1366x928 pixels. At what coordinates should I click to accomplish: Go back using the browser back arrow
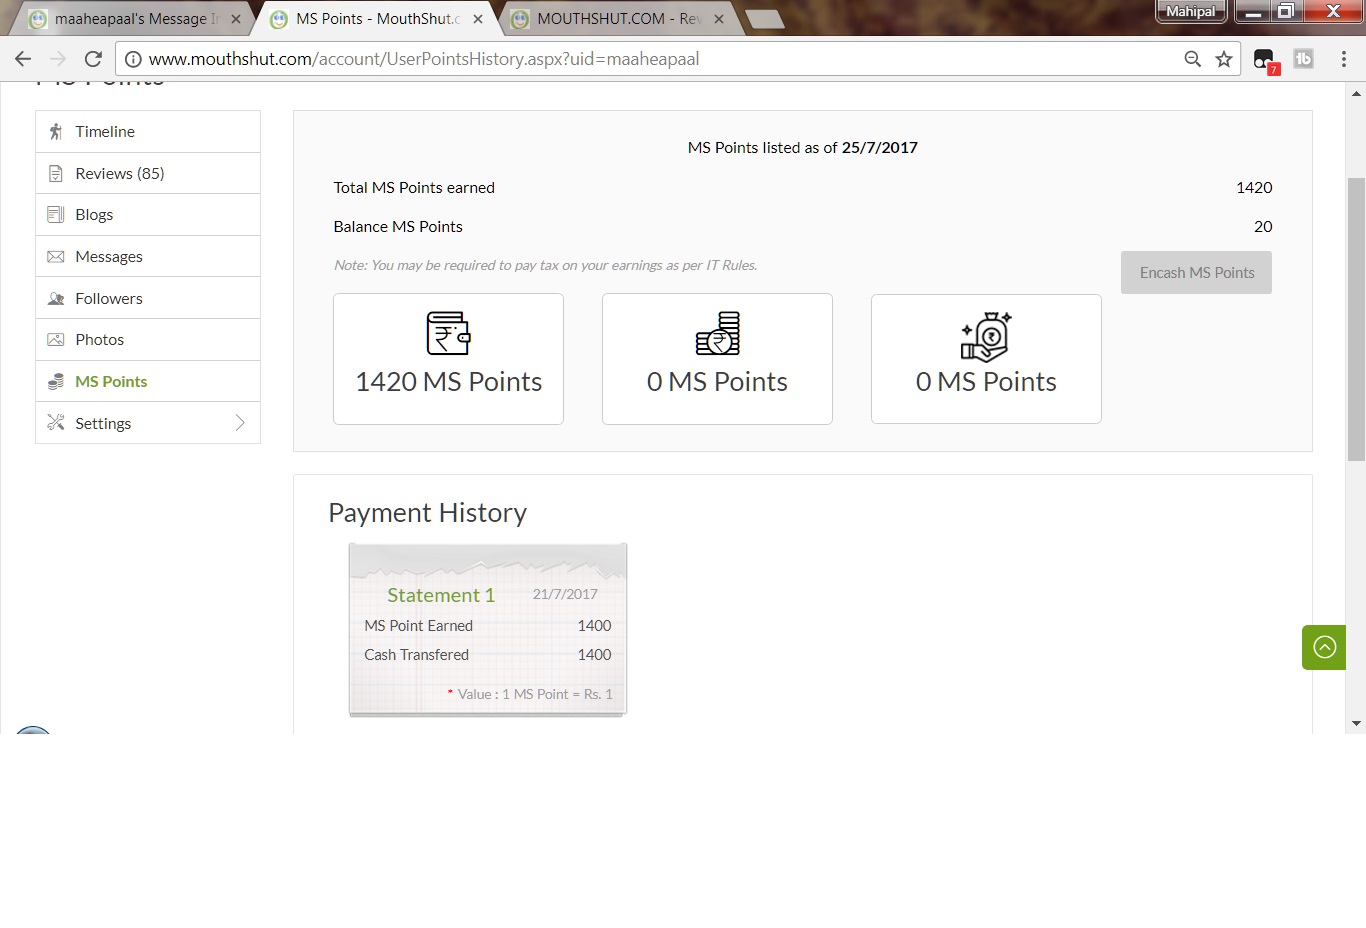coord(23,59)
